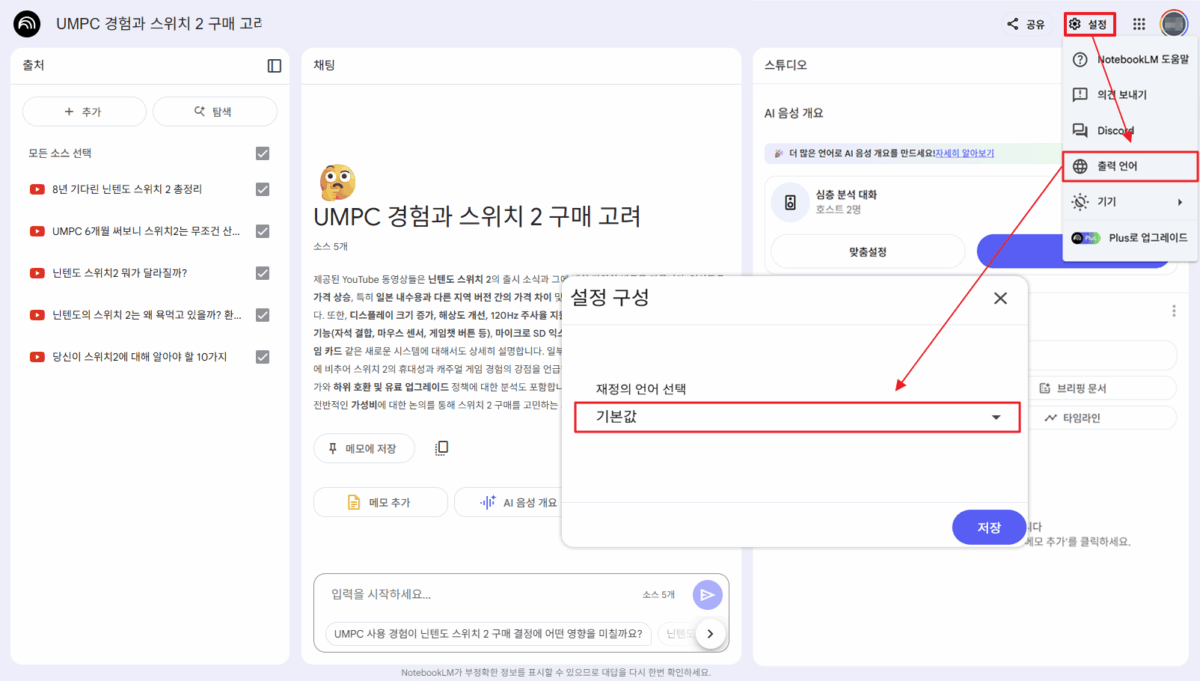Click the send message arrow button
The width and height of the screenshot is (1200, 681).
click(x=707, y=595)
